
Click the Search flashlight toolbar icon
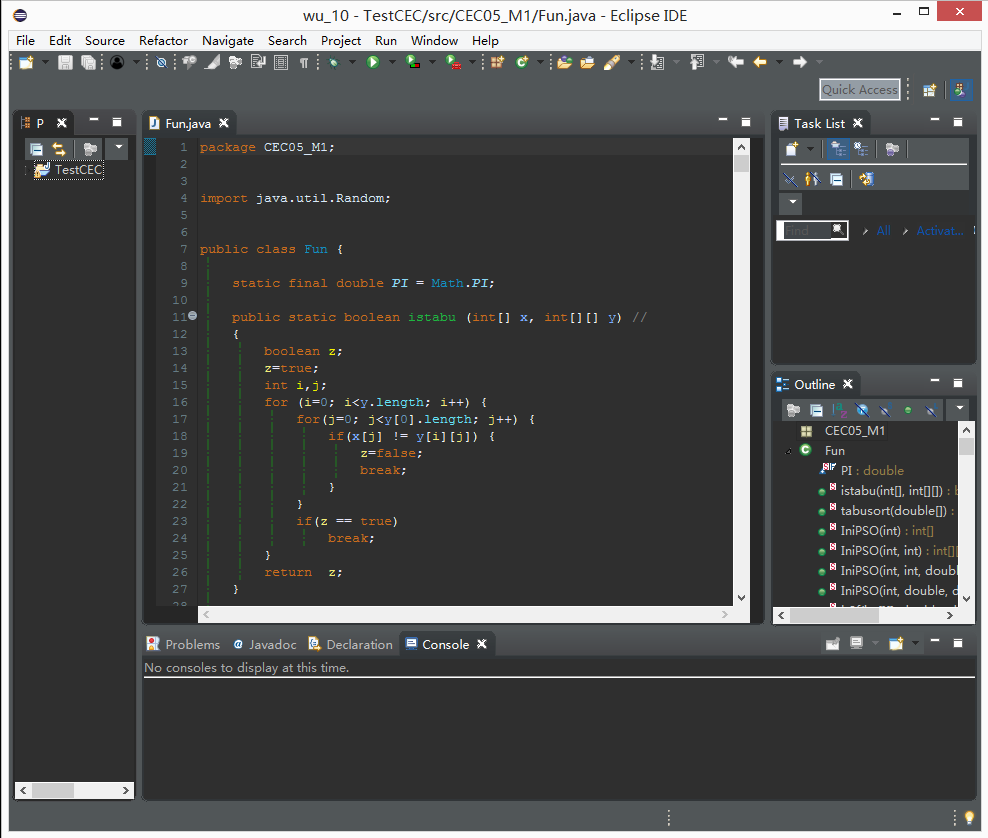coord(612,62)
